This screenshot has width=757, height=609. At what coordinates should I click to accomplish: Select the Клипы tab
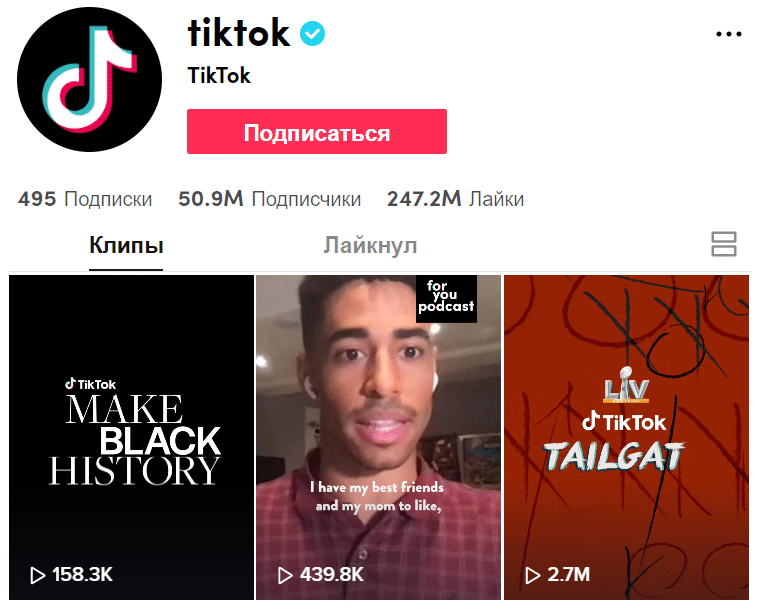pos(126,245)
